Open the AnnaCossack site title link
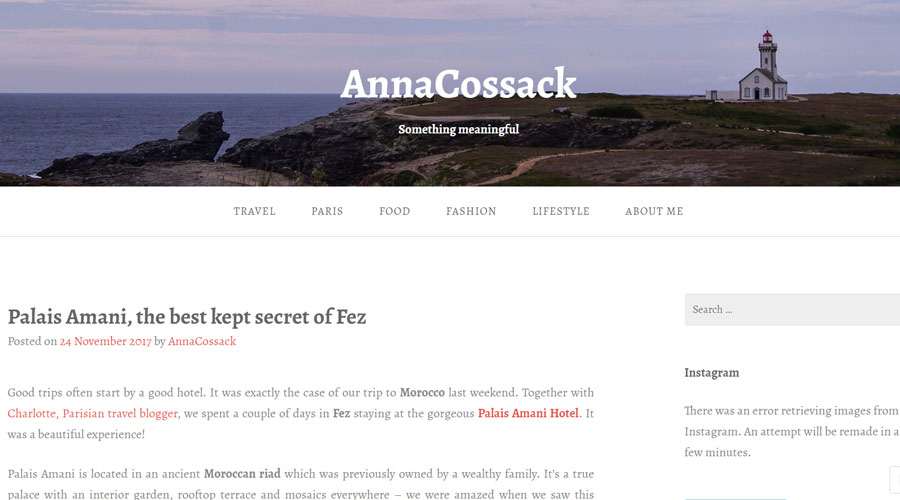The width and height of the screenshot is (900, 500). (458, 84)
